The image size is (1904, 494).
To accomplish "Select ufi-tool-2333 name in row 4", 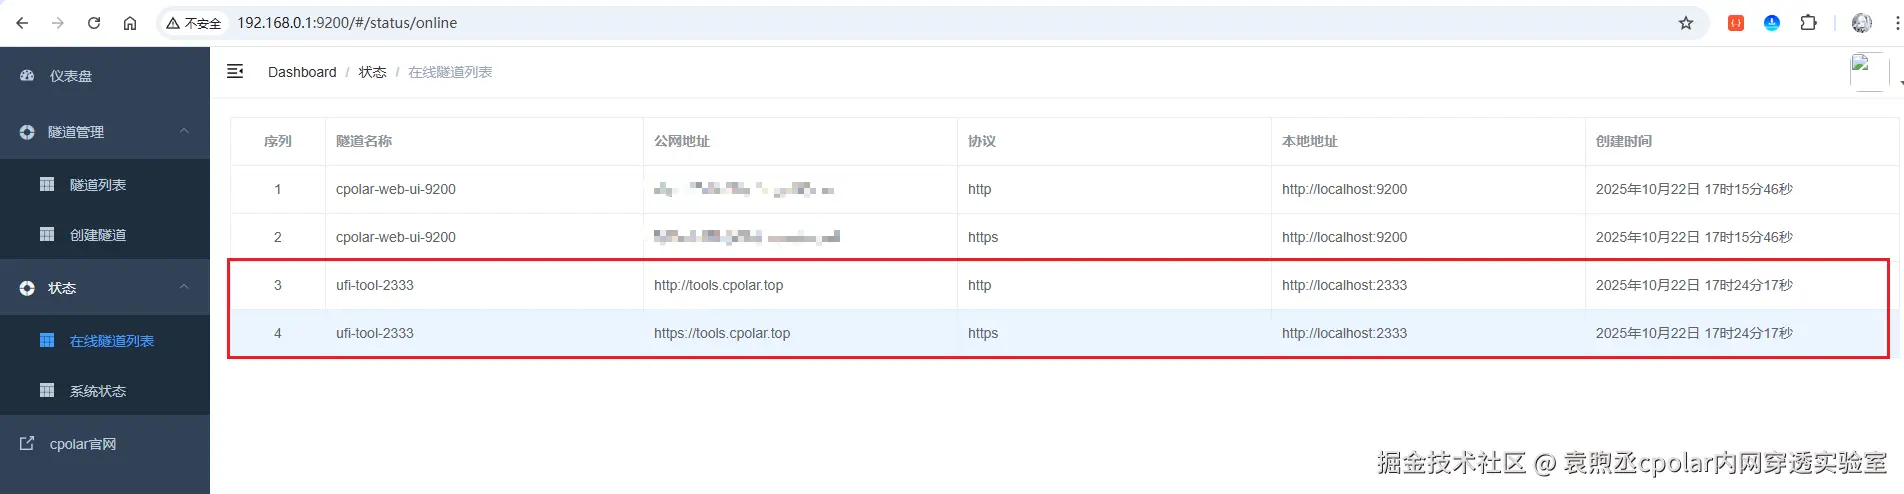I will [375, 333].
